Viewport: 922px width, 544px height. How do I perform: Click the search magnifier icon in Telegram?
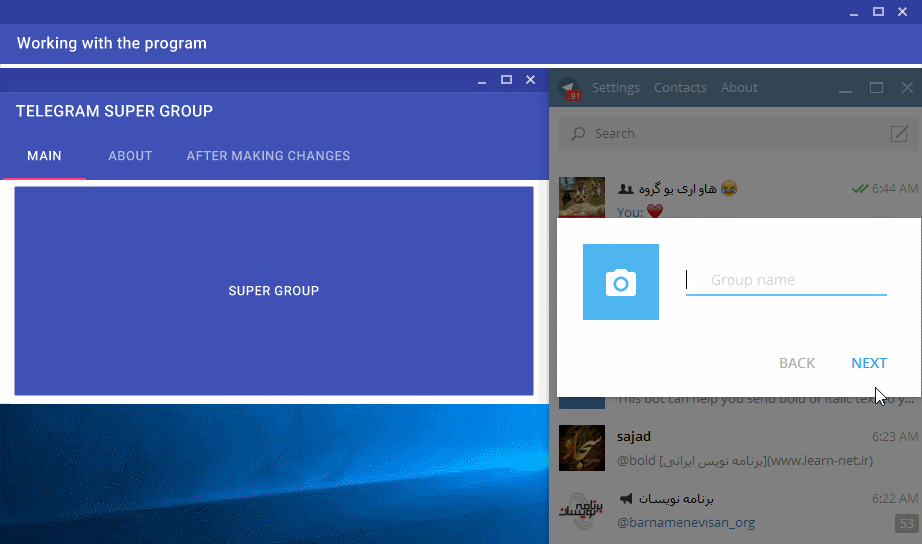click(x=578, y=134)
